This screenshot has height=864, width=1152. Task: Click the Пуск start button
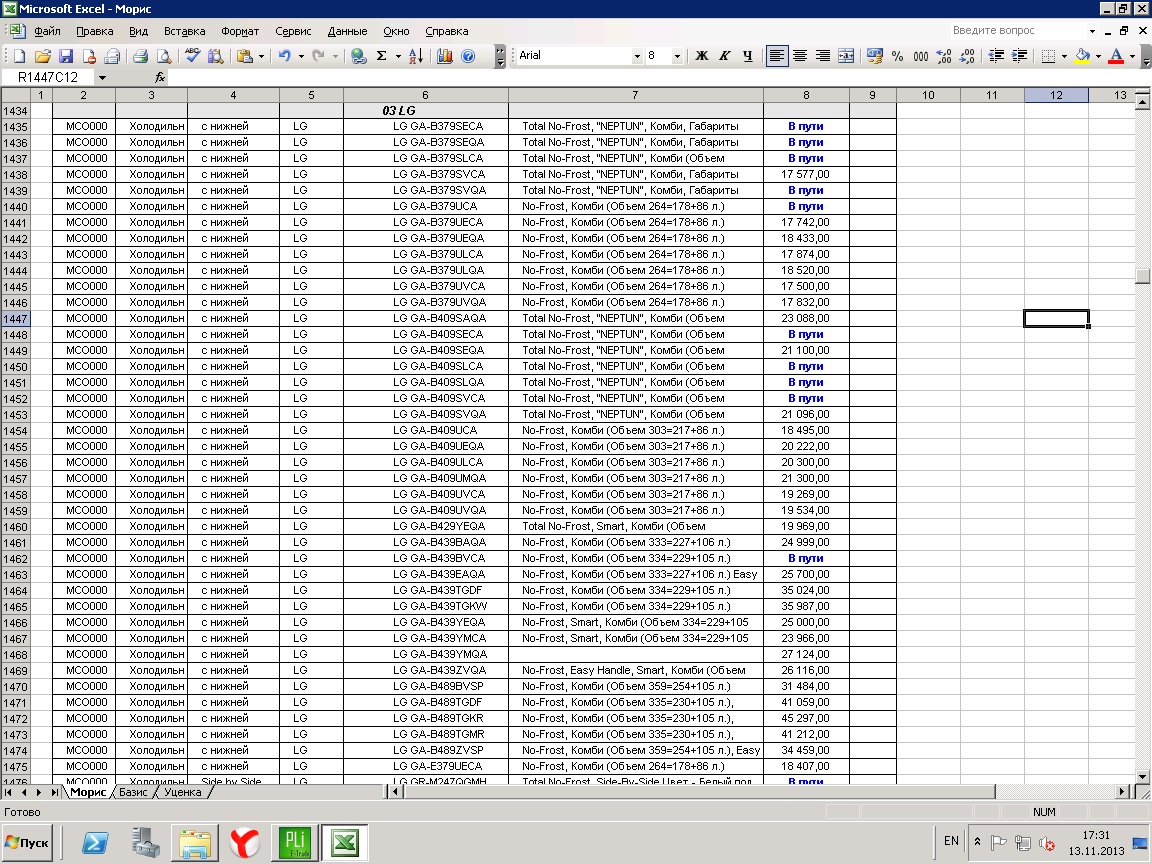(x=27, y=843)
